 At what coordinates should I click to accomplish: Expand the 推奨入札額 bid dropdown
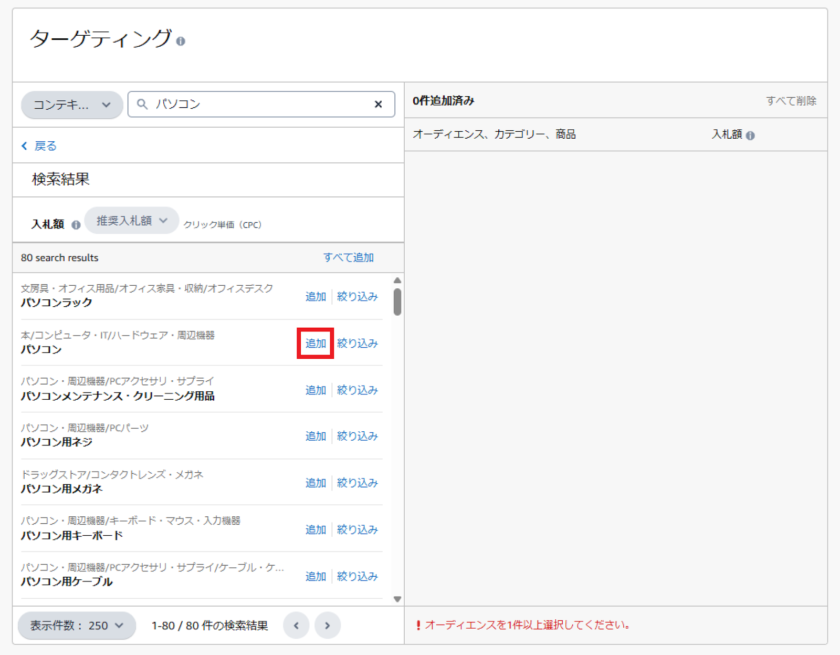tap(131, 221)
